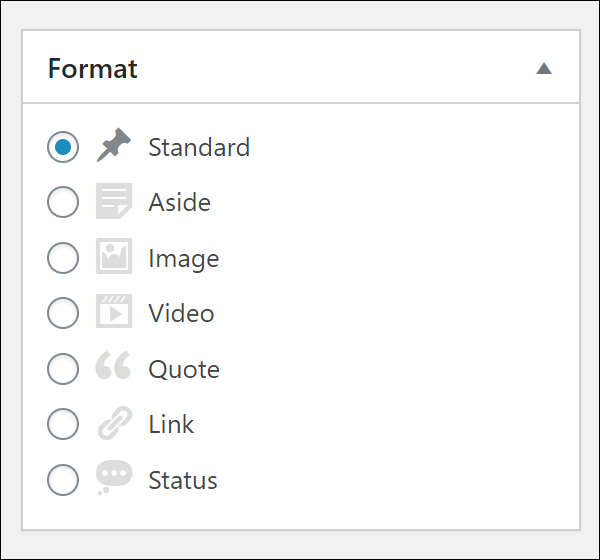Click the Image format picture icon

tap(114, 256)
